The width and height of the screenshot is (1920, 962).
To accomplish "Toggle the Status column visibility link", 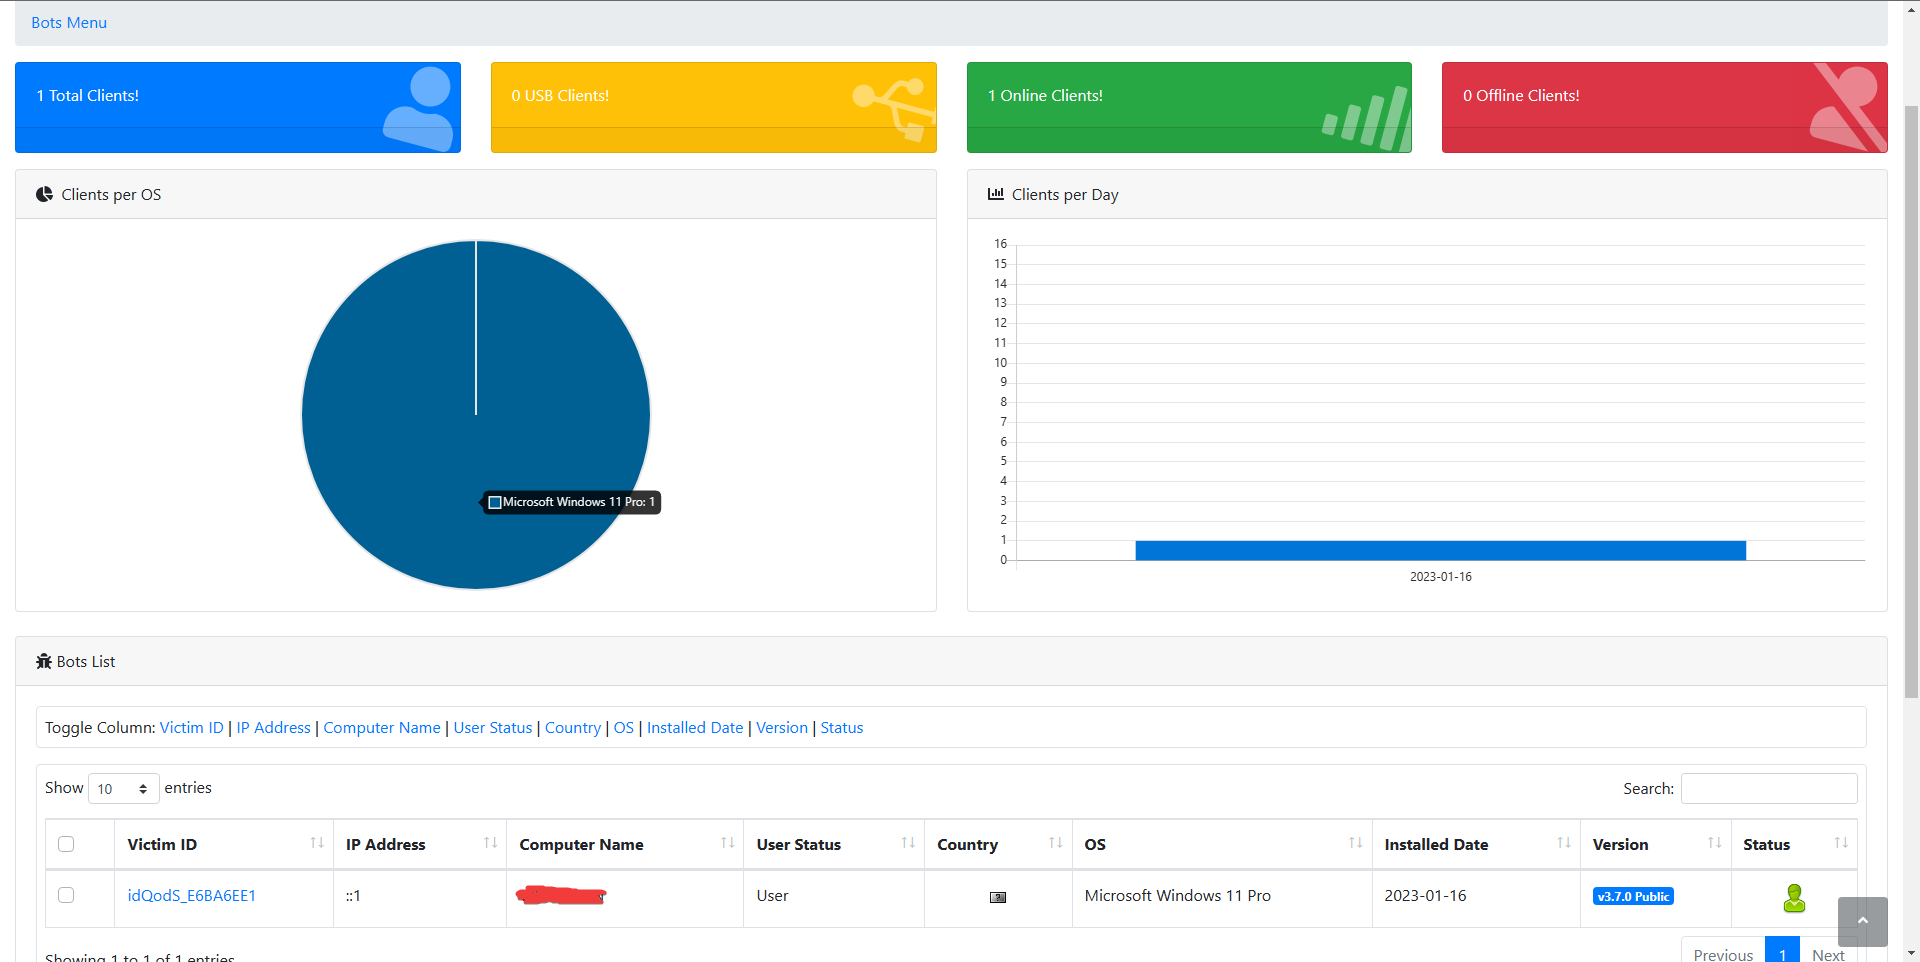I will coord(842,728).
